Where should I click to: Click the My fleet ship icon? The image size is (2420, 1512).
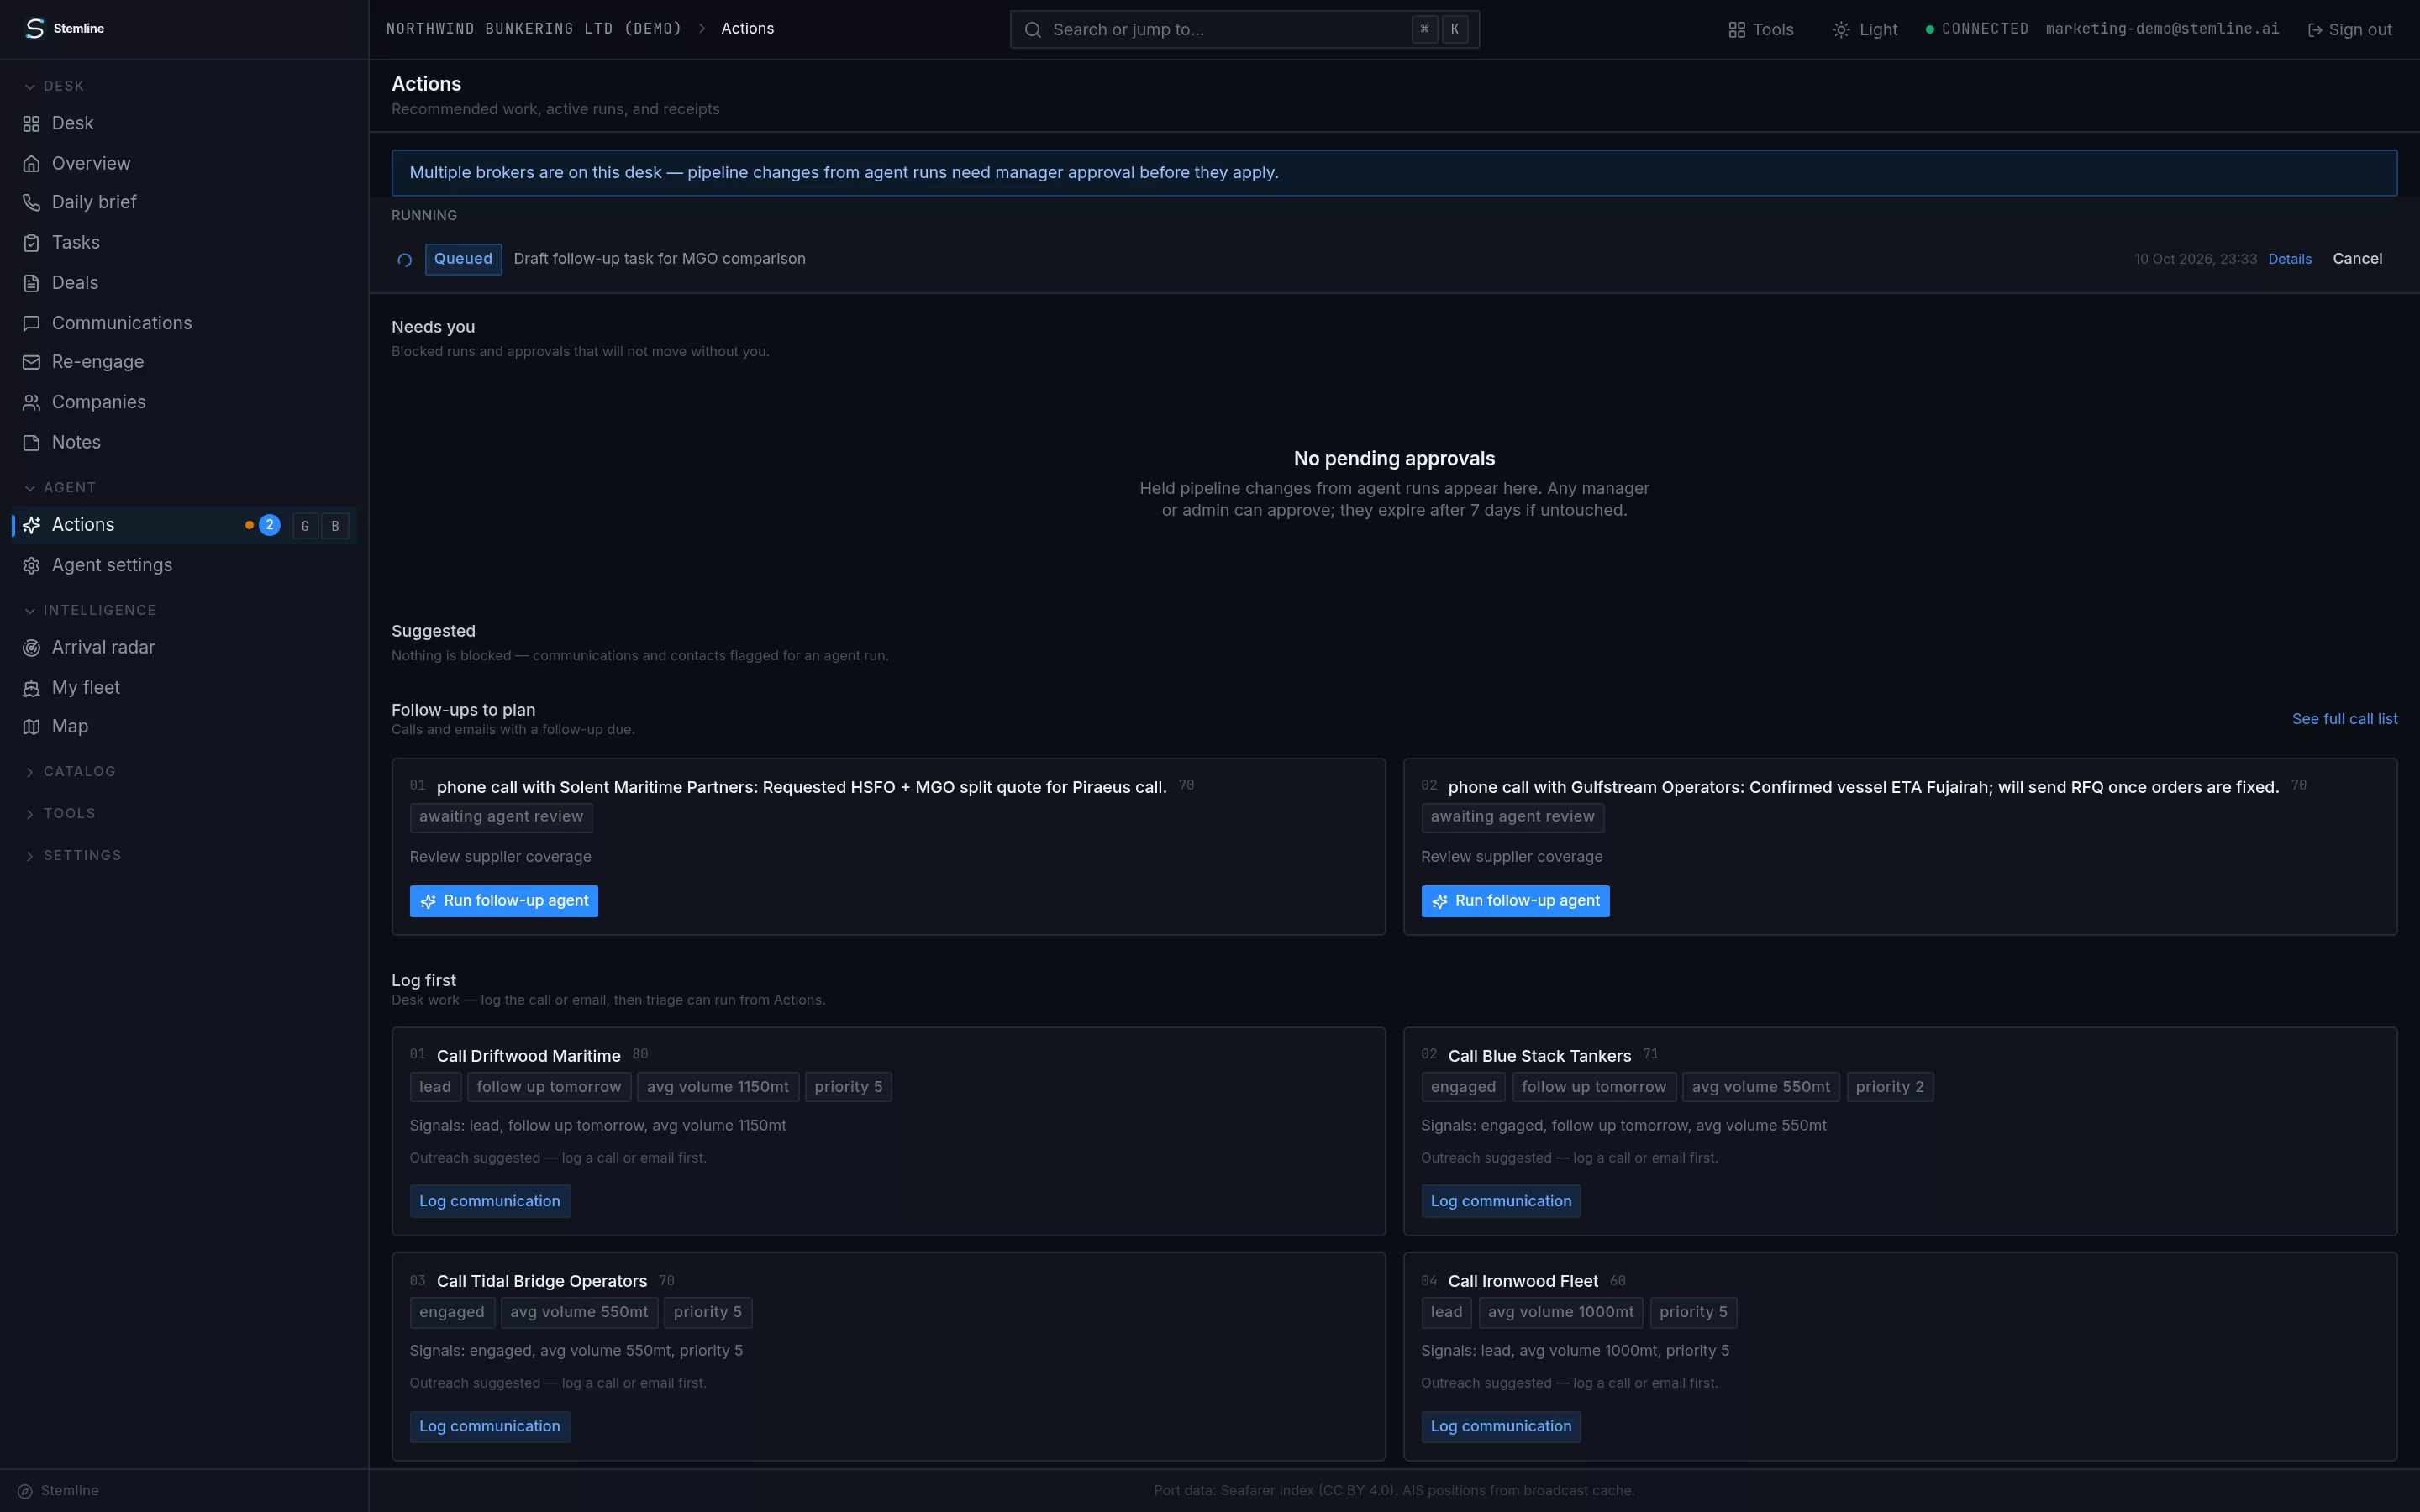31,688
